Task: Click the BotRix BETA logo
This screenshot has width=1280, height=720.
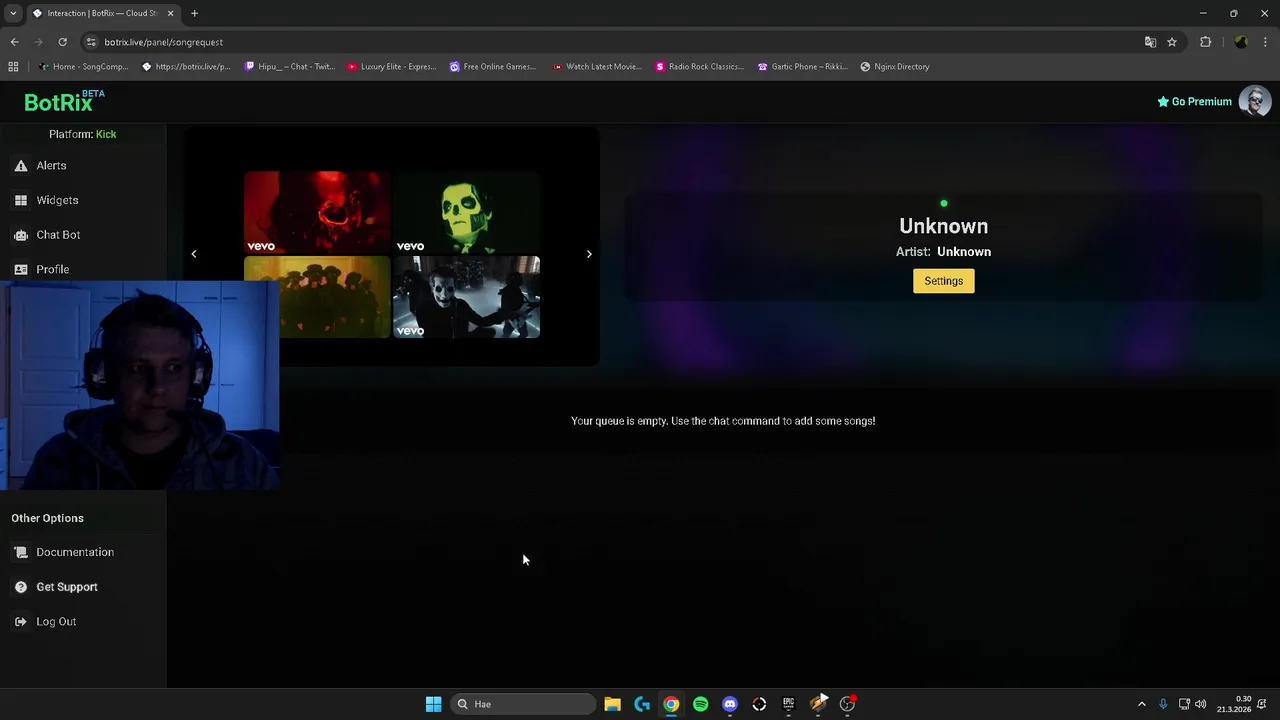Action: (x=64, y=101)
